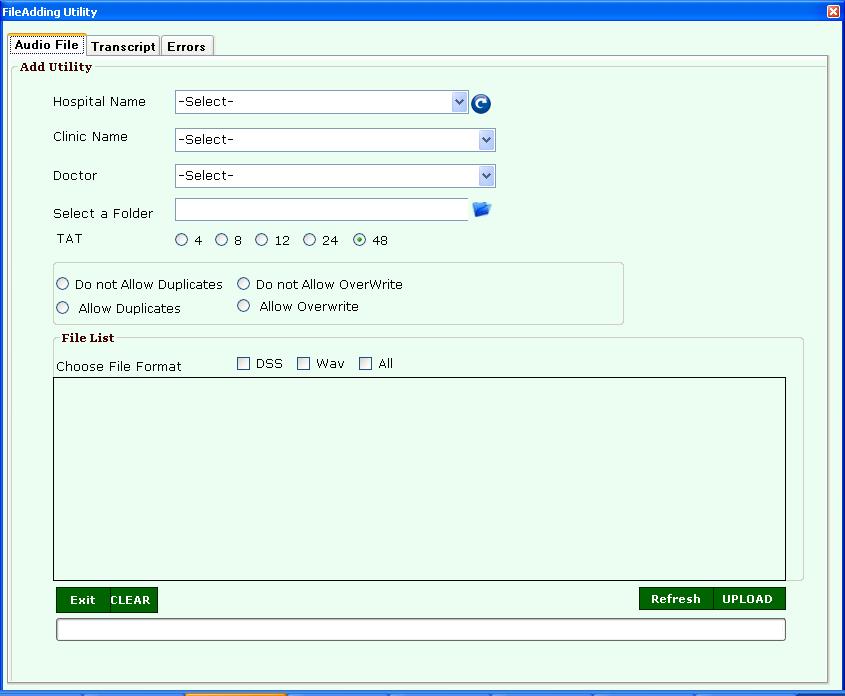
Task: Select TAT 8 radio button
Action: pos(221,240)
